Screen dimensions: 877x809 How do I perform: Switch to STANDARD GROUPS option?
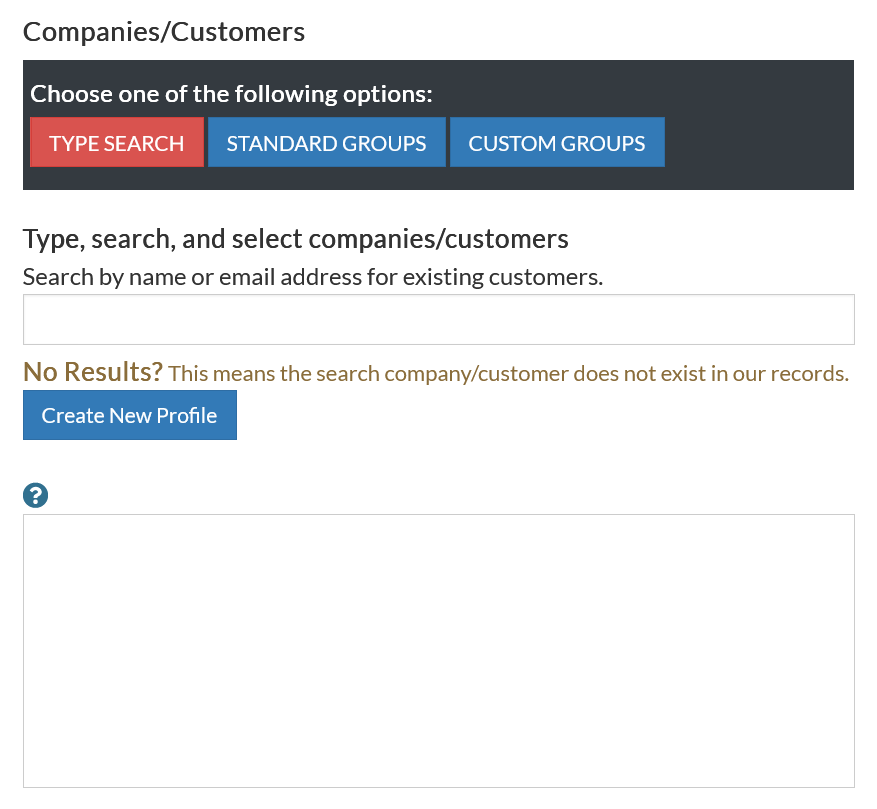(326, 143)
